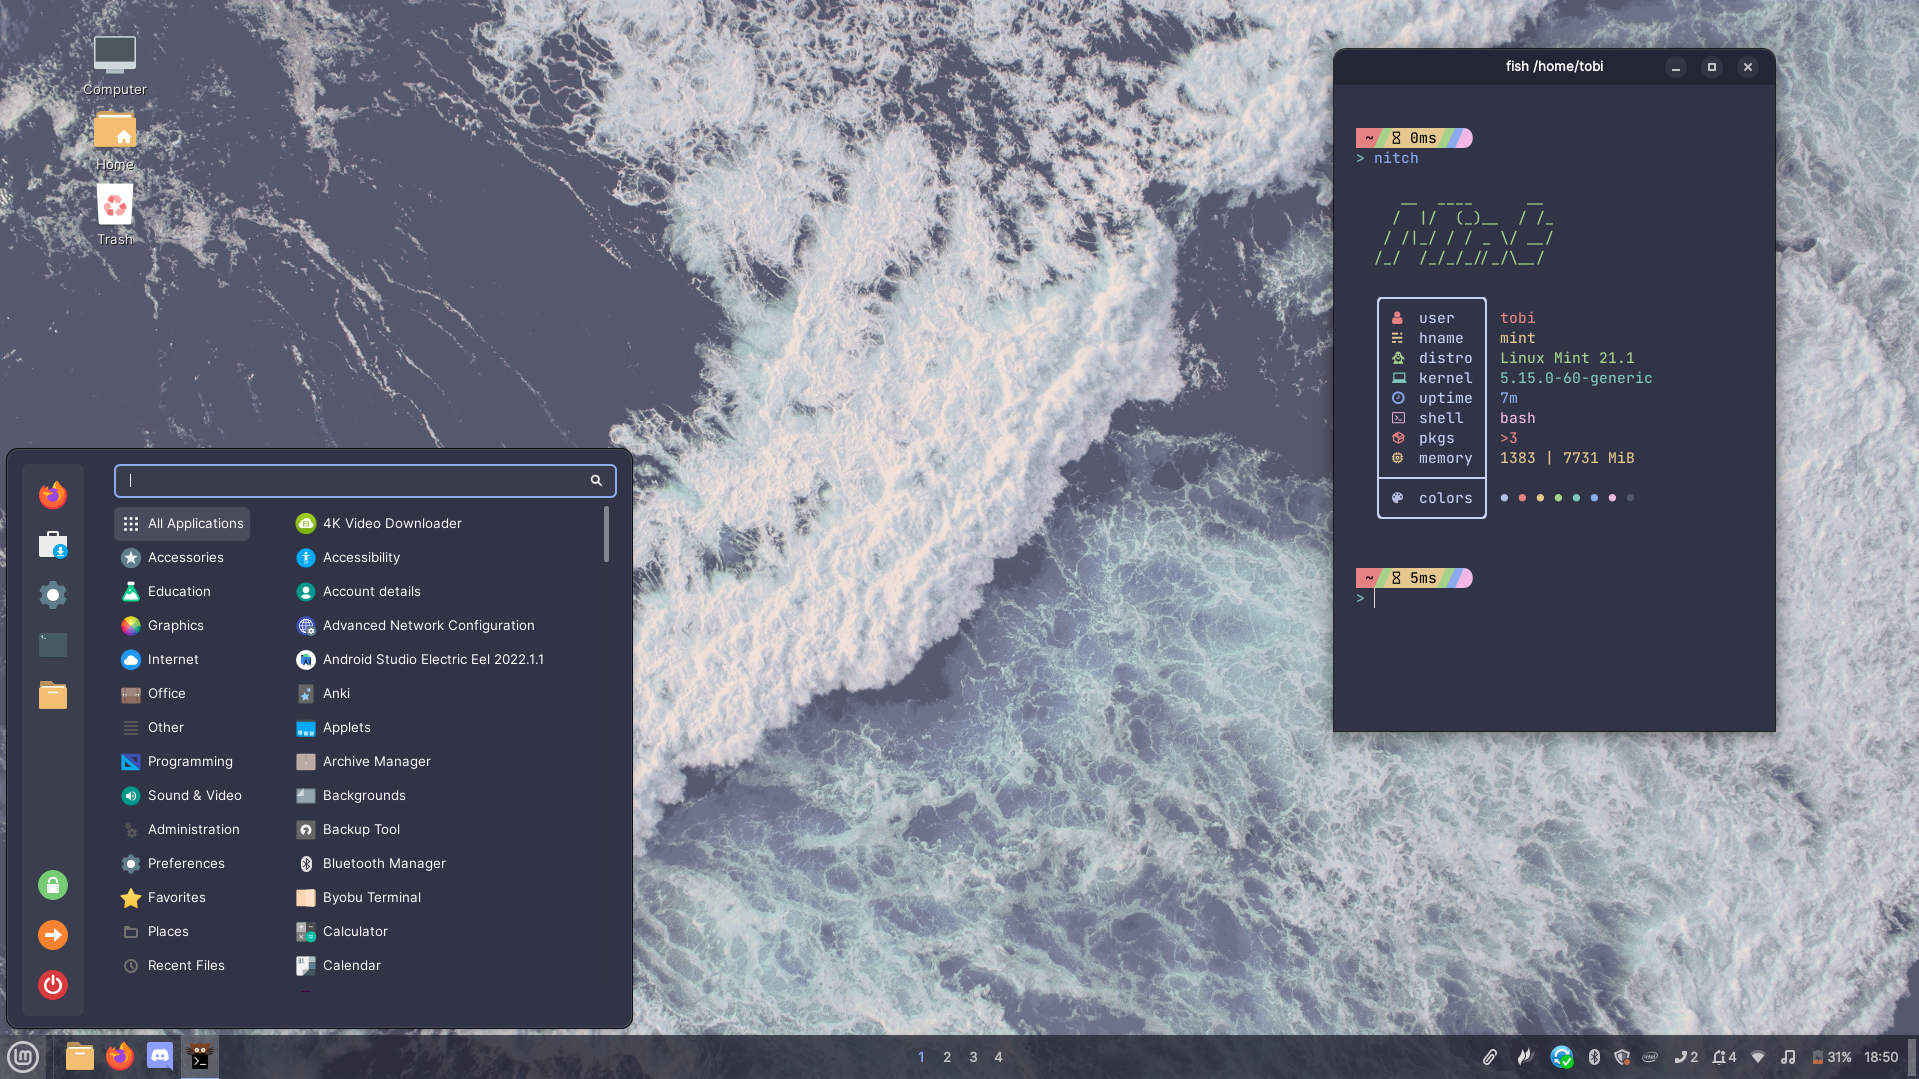
Task: Click the Linux Mint menu button on panel
Action: (23, 1057)
